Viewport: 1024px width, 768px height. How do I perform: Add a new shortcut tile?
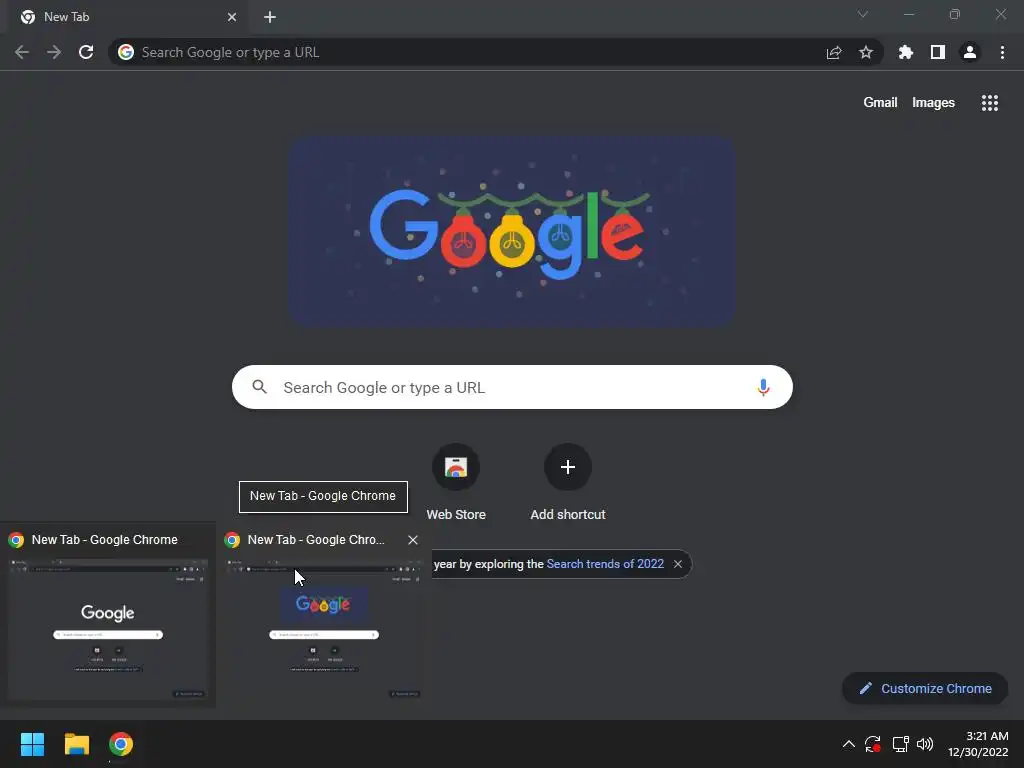pos(568,483)
